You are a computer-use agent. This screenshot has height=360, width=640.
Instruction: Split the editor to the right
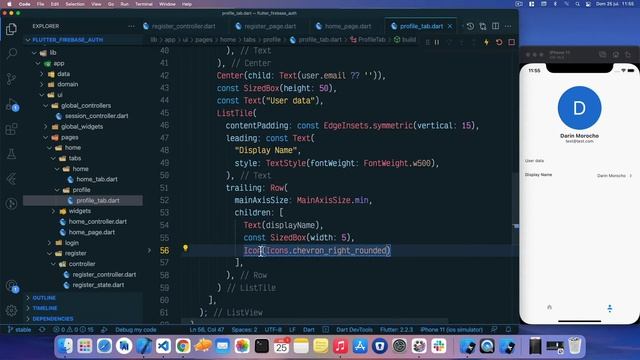pos(496,26)
